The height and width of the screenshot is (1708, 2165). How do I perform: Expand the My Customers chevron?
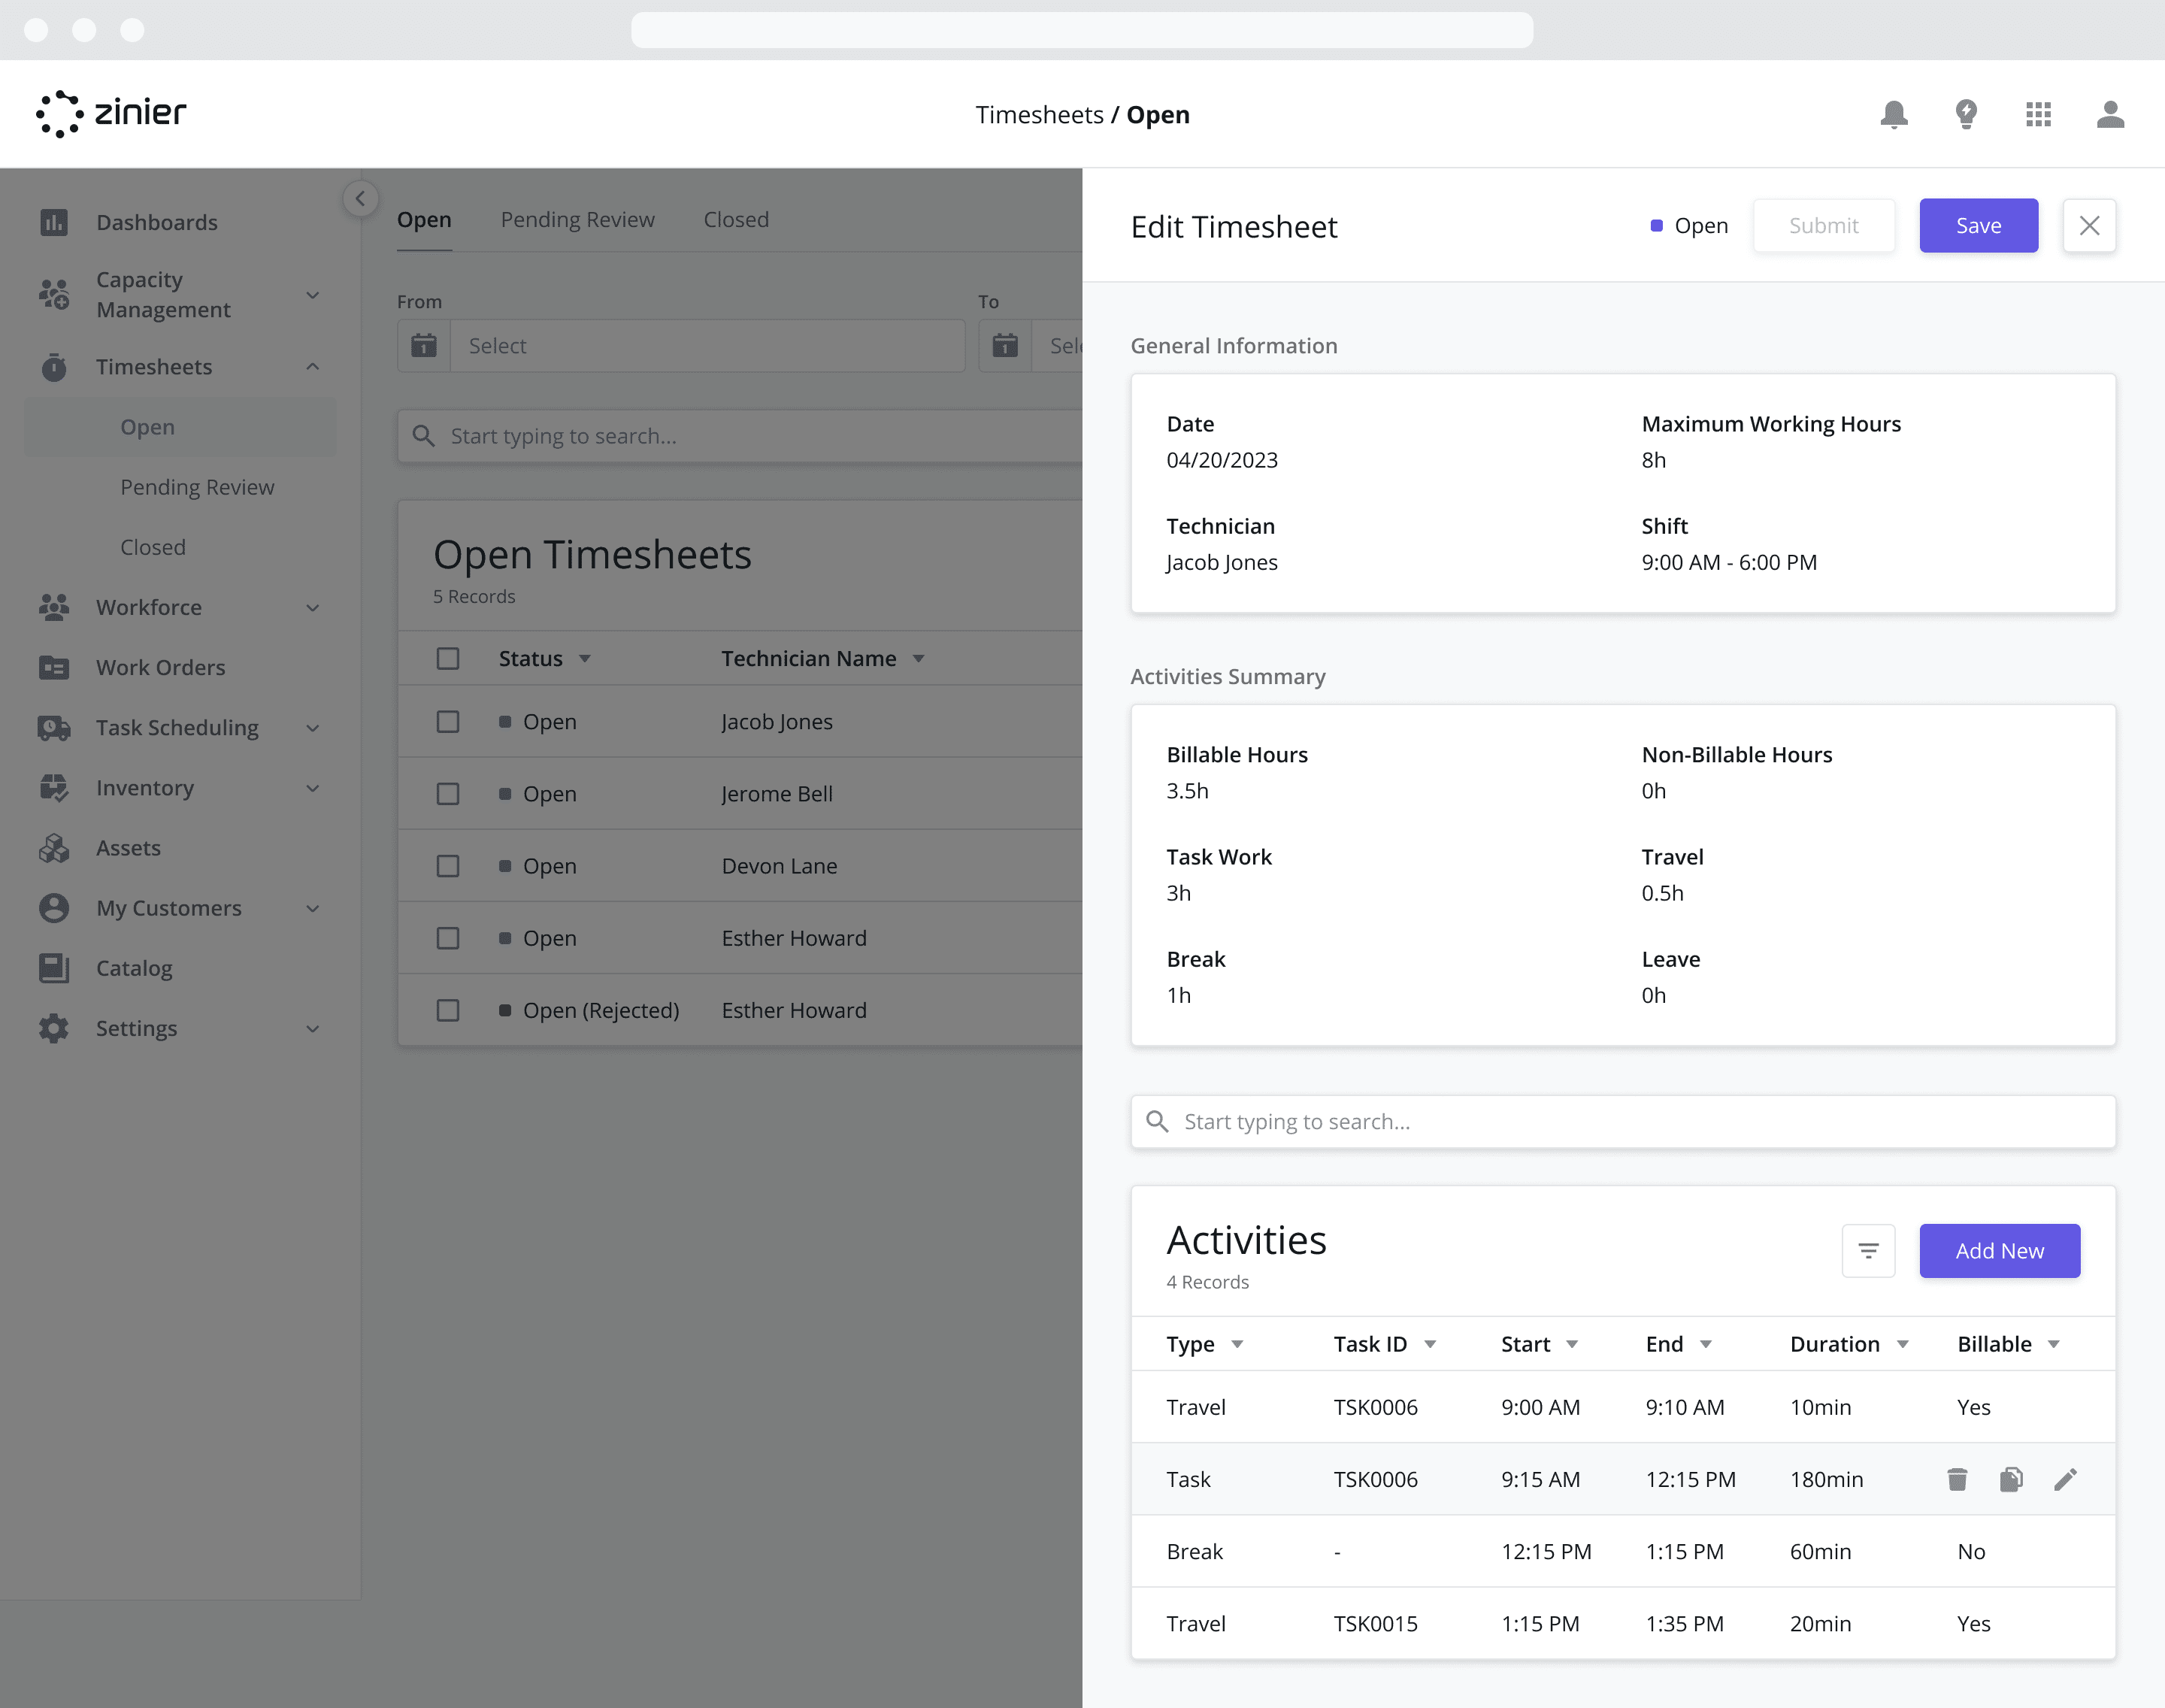313,908
